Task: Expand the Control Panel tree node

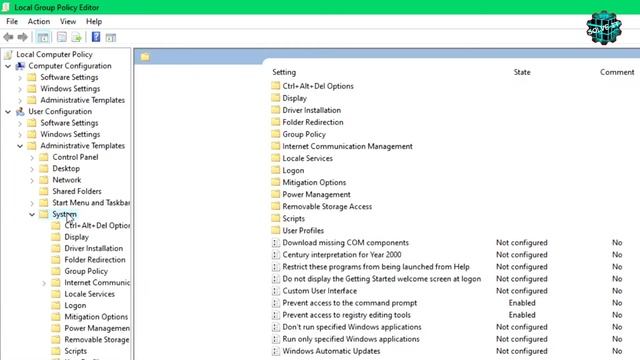Action: [32, 157]
